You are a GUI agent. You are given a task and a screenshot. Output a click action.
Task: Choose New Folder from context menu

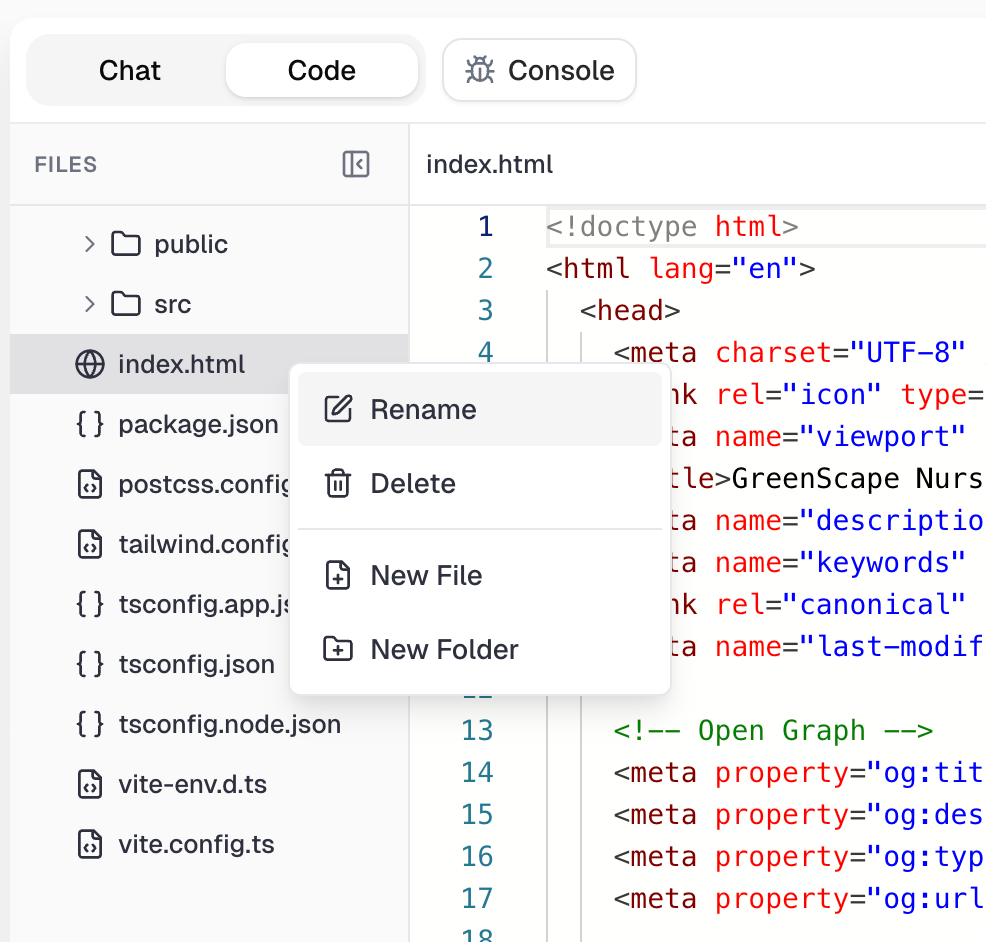pos(480,650)
